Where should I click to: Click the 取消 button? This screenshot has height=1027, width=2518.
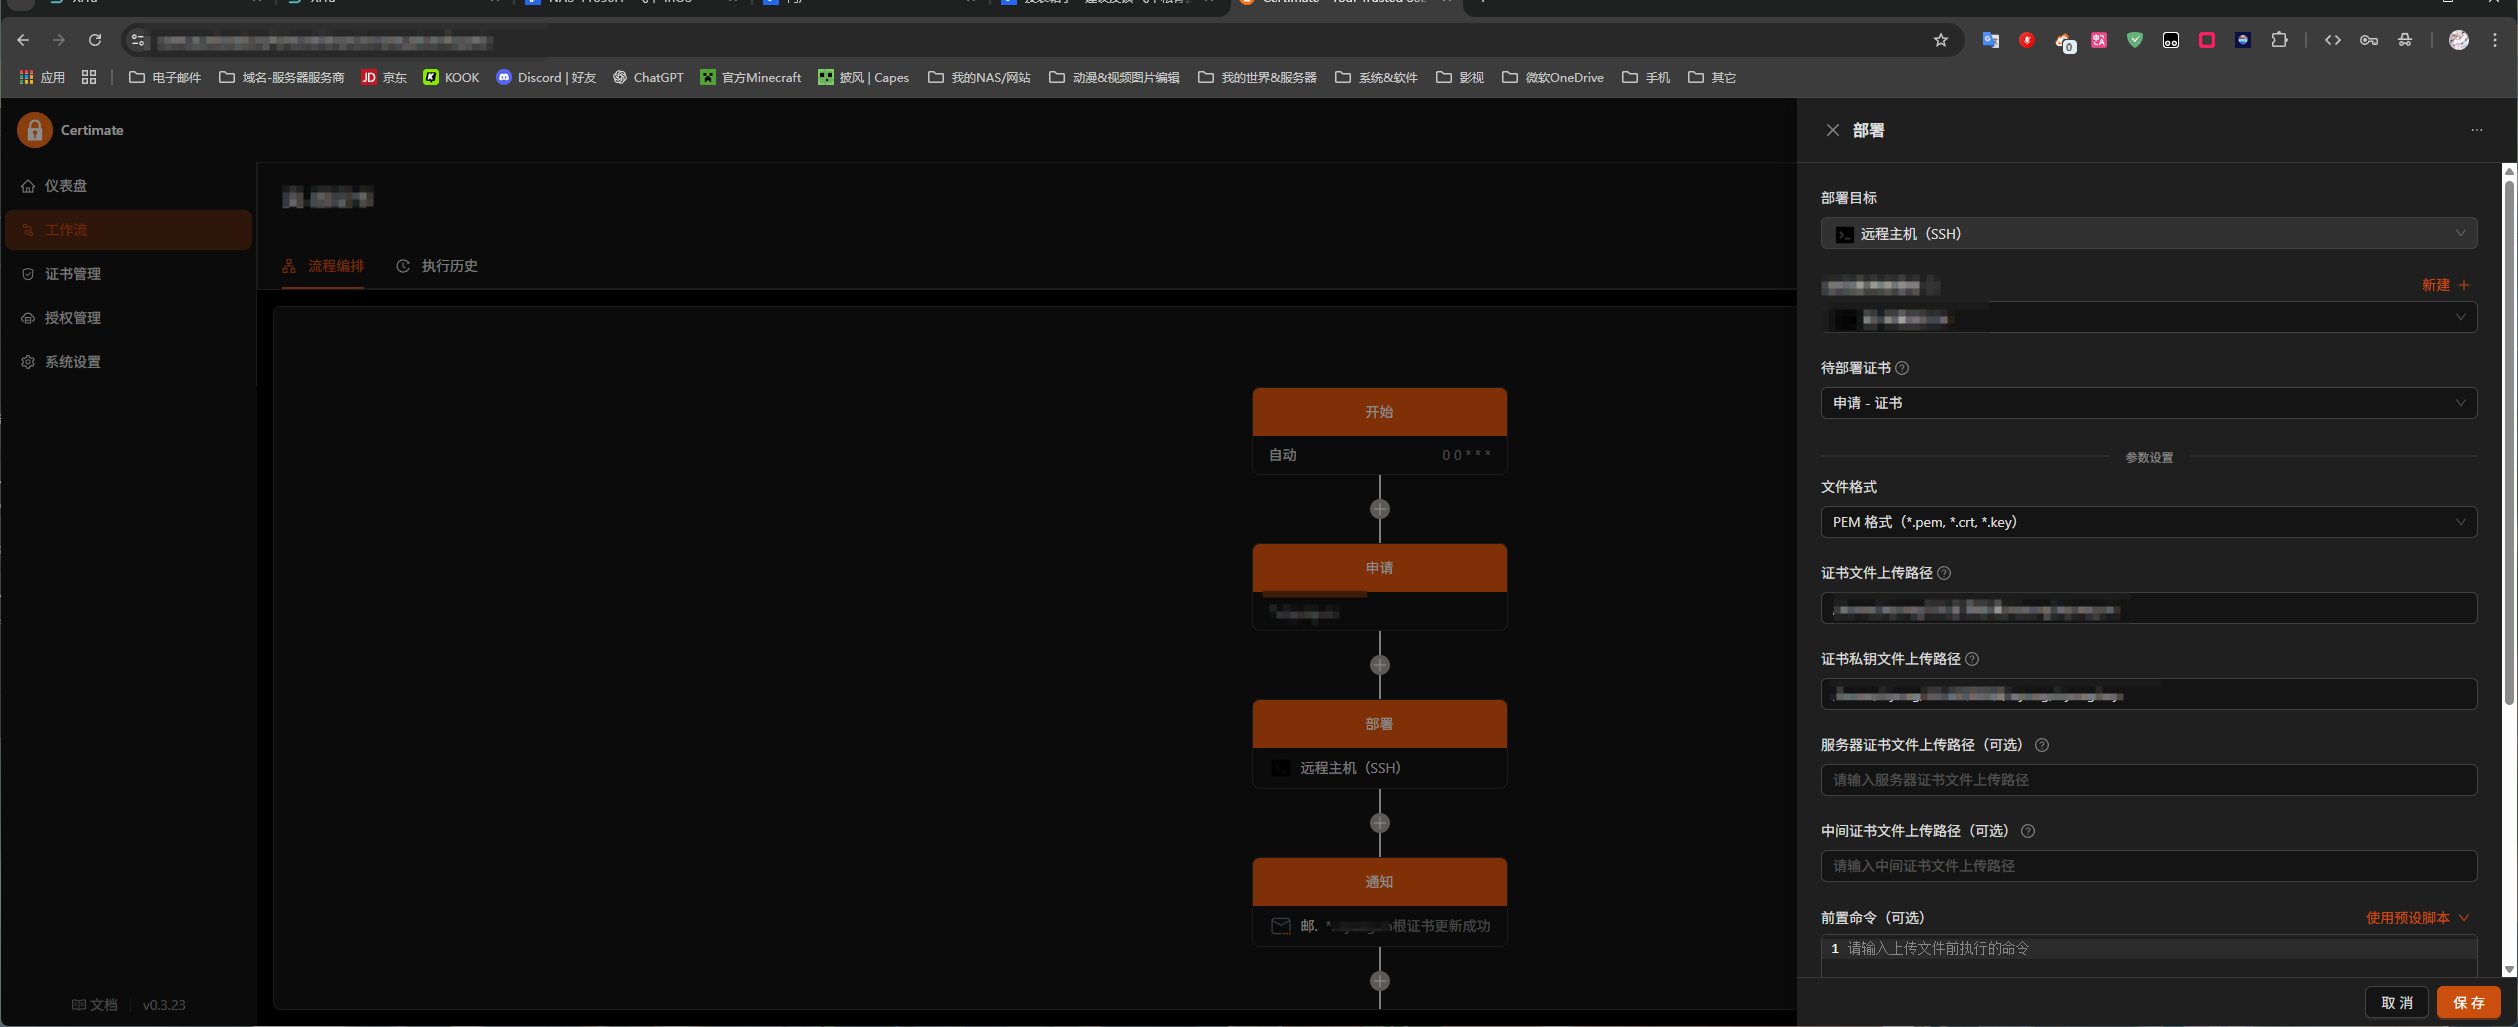pyautogui.click(x=2396, y=1002)
